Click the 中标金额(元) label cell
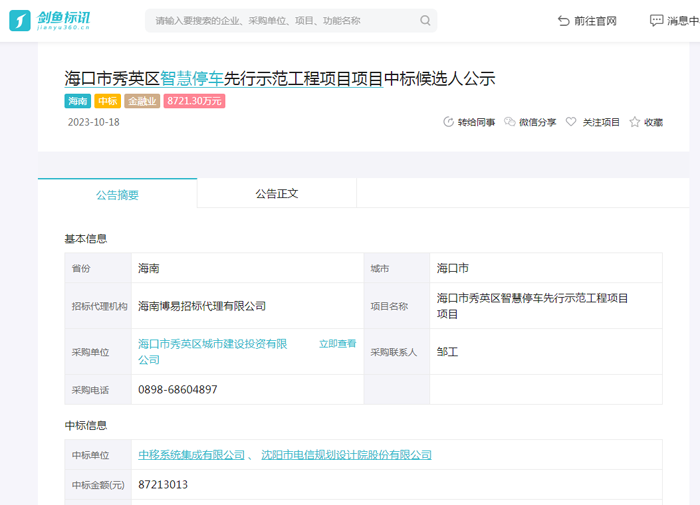 click(99, 485)
